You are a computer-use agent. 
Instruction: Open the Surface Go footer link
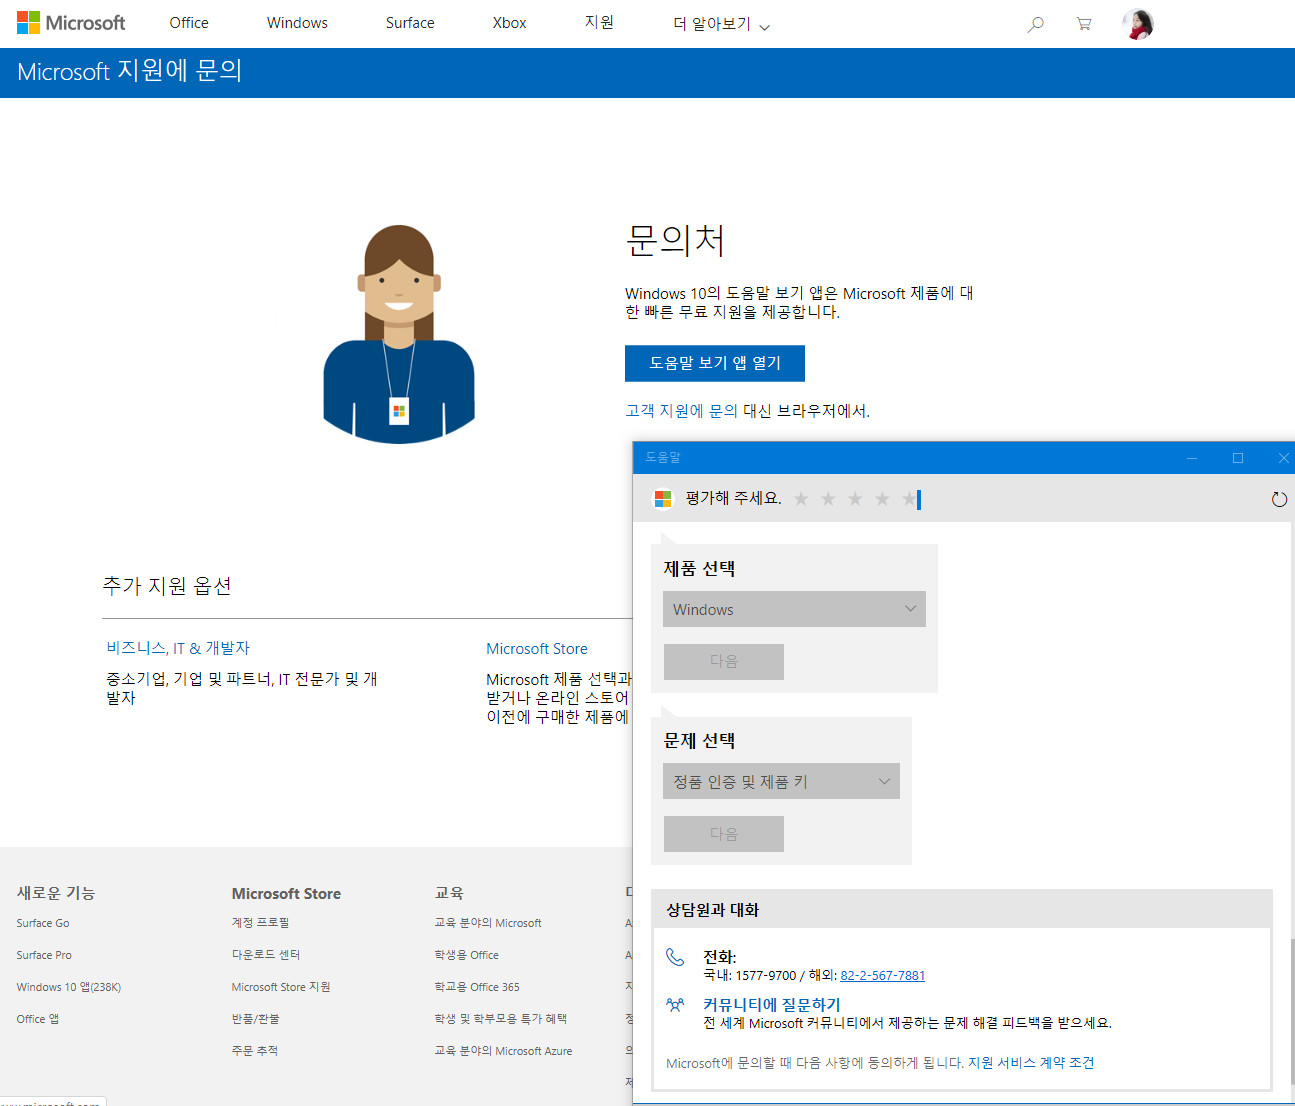tap(43, 923)
